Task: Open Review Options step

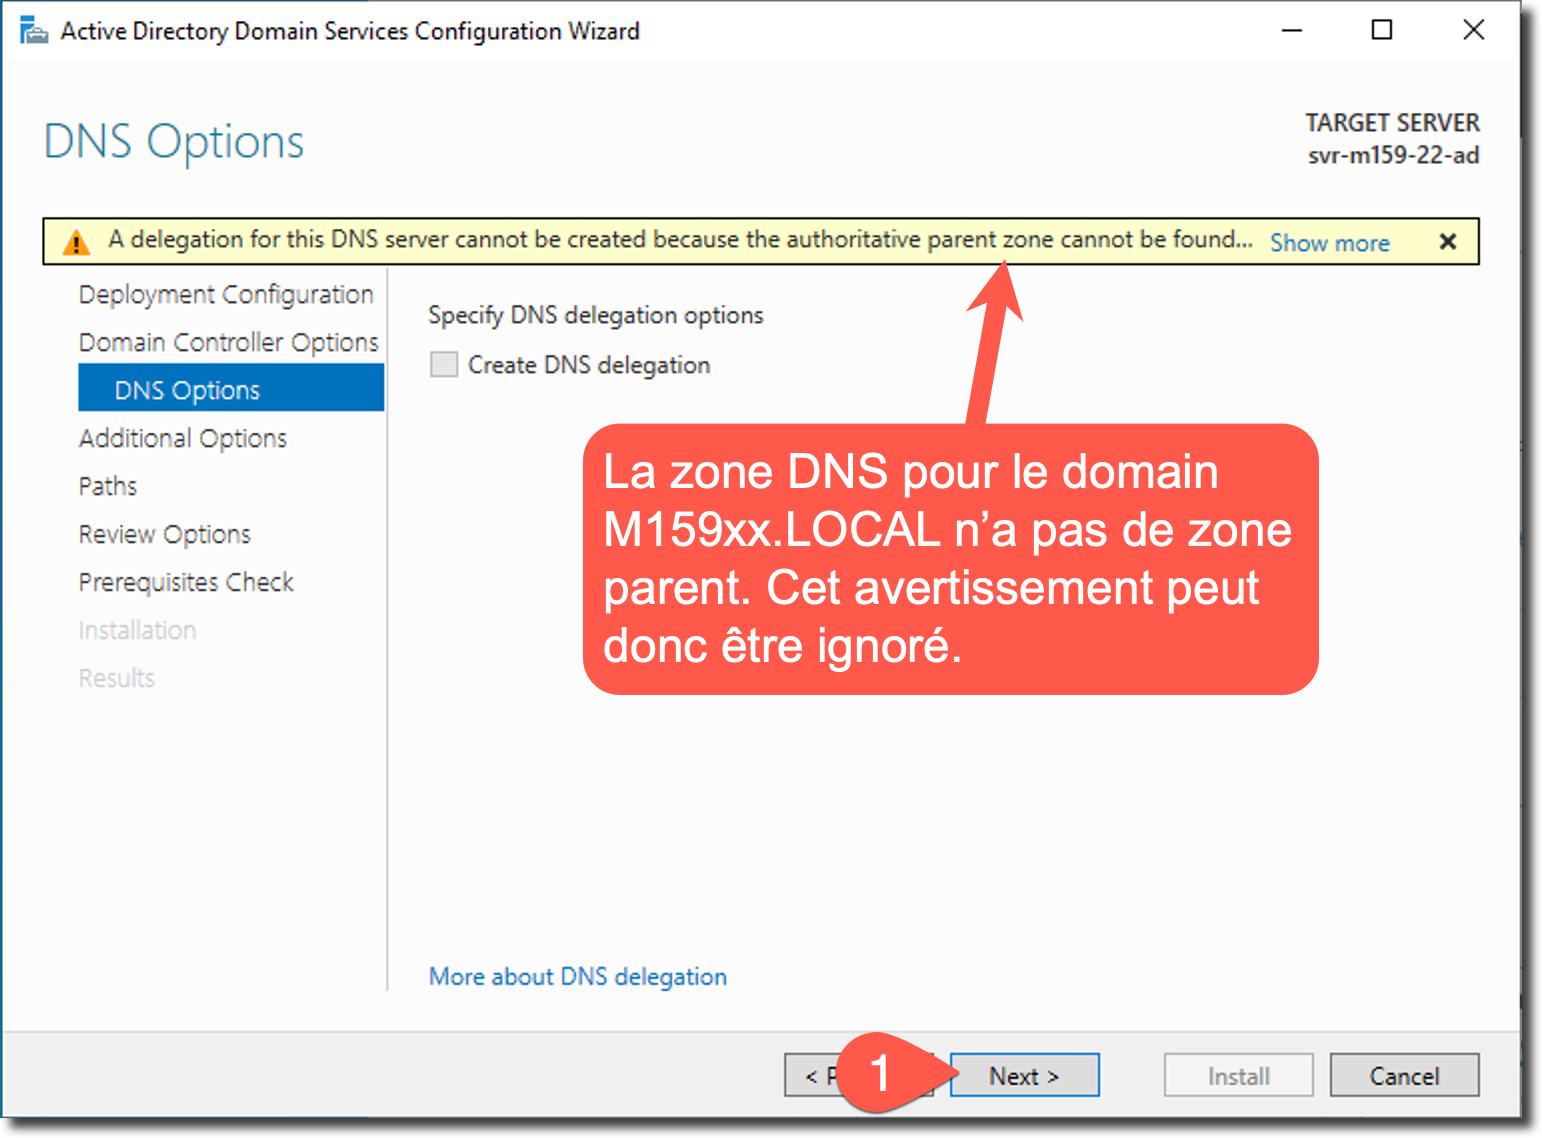Action: 165,534
